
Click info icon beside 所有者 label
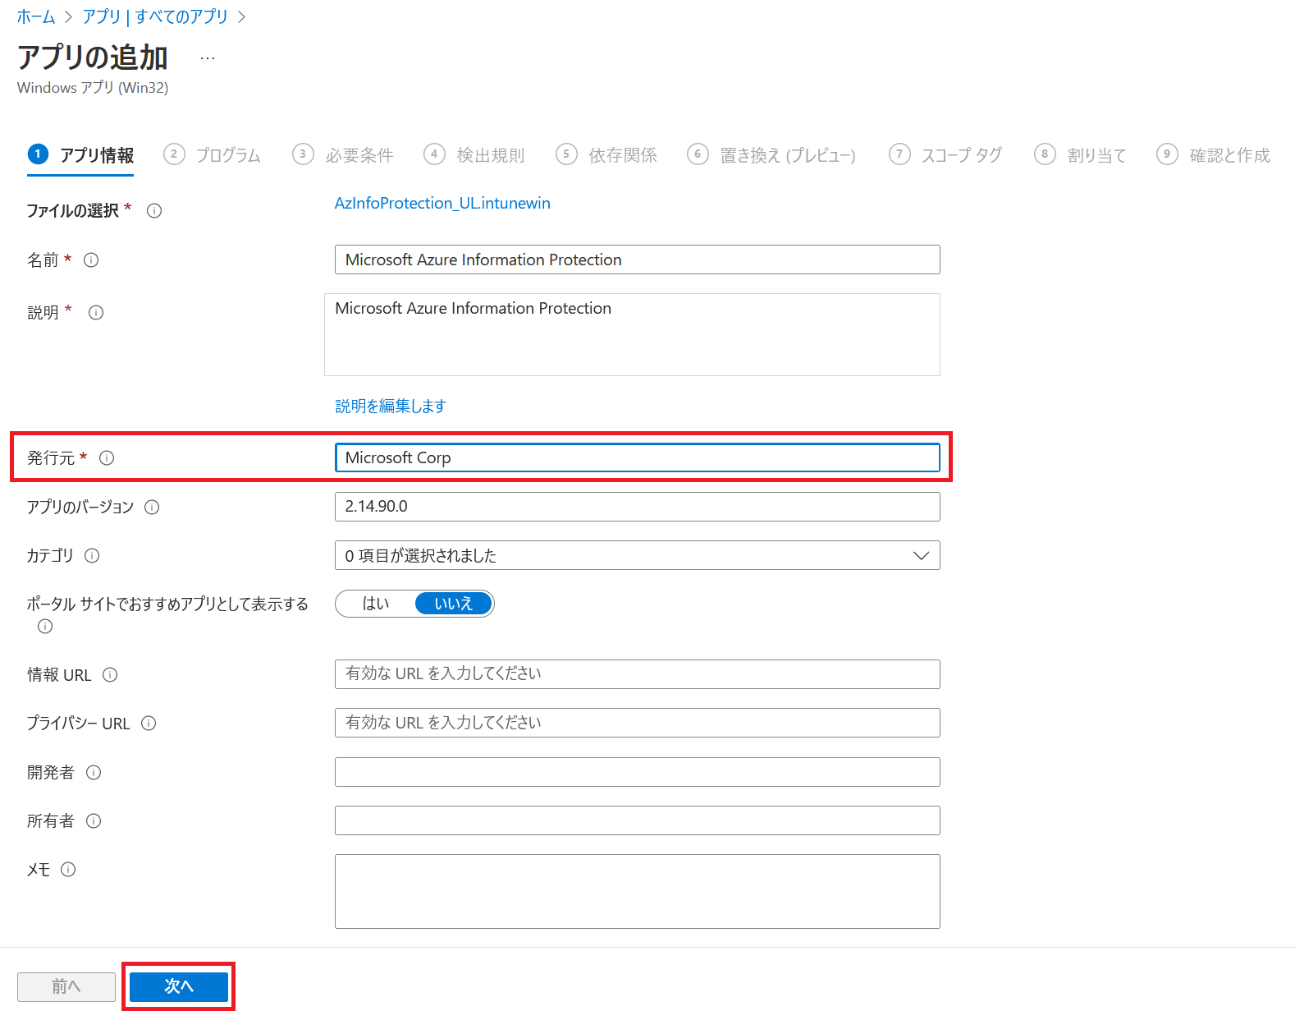94,821
